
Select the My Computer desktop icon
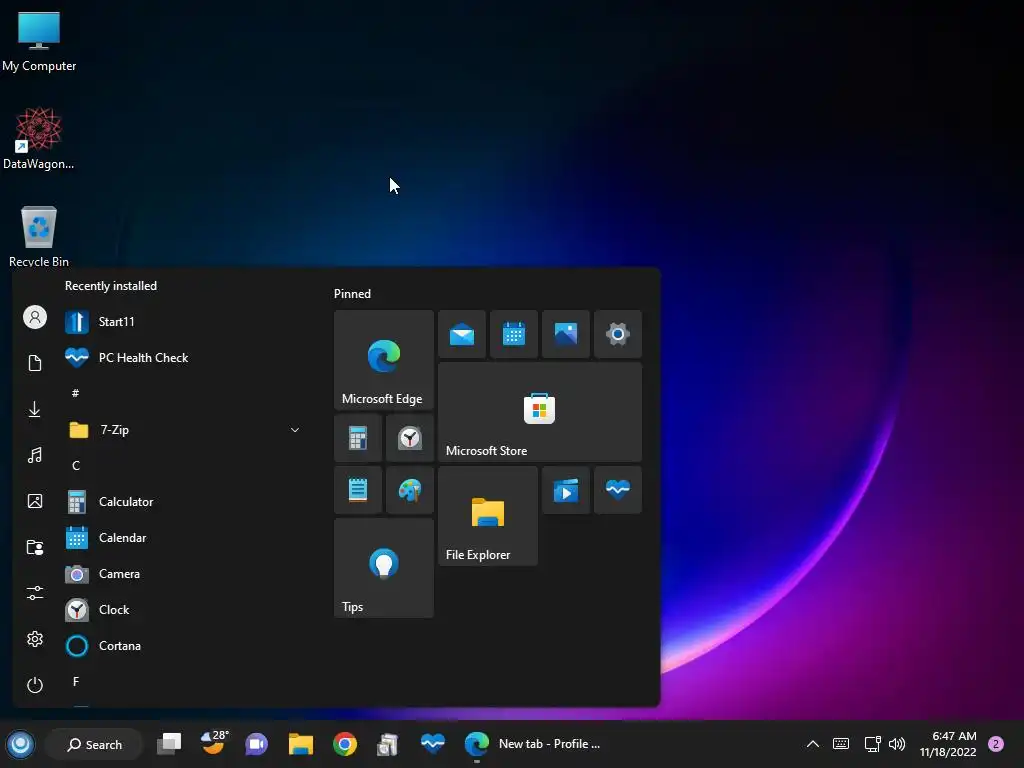click(39, 40)
